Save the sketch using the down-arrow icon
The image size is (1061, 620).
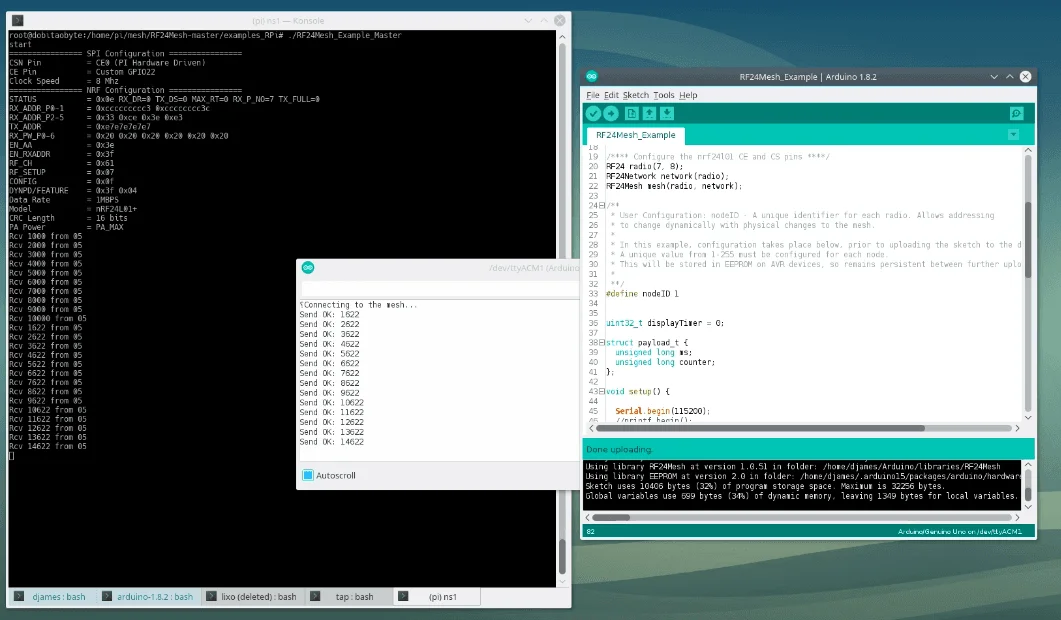(x=667, y=114)
